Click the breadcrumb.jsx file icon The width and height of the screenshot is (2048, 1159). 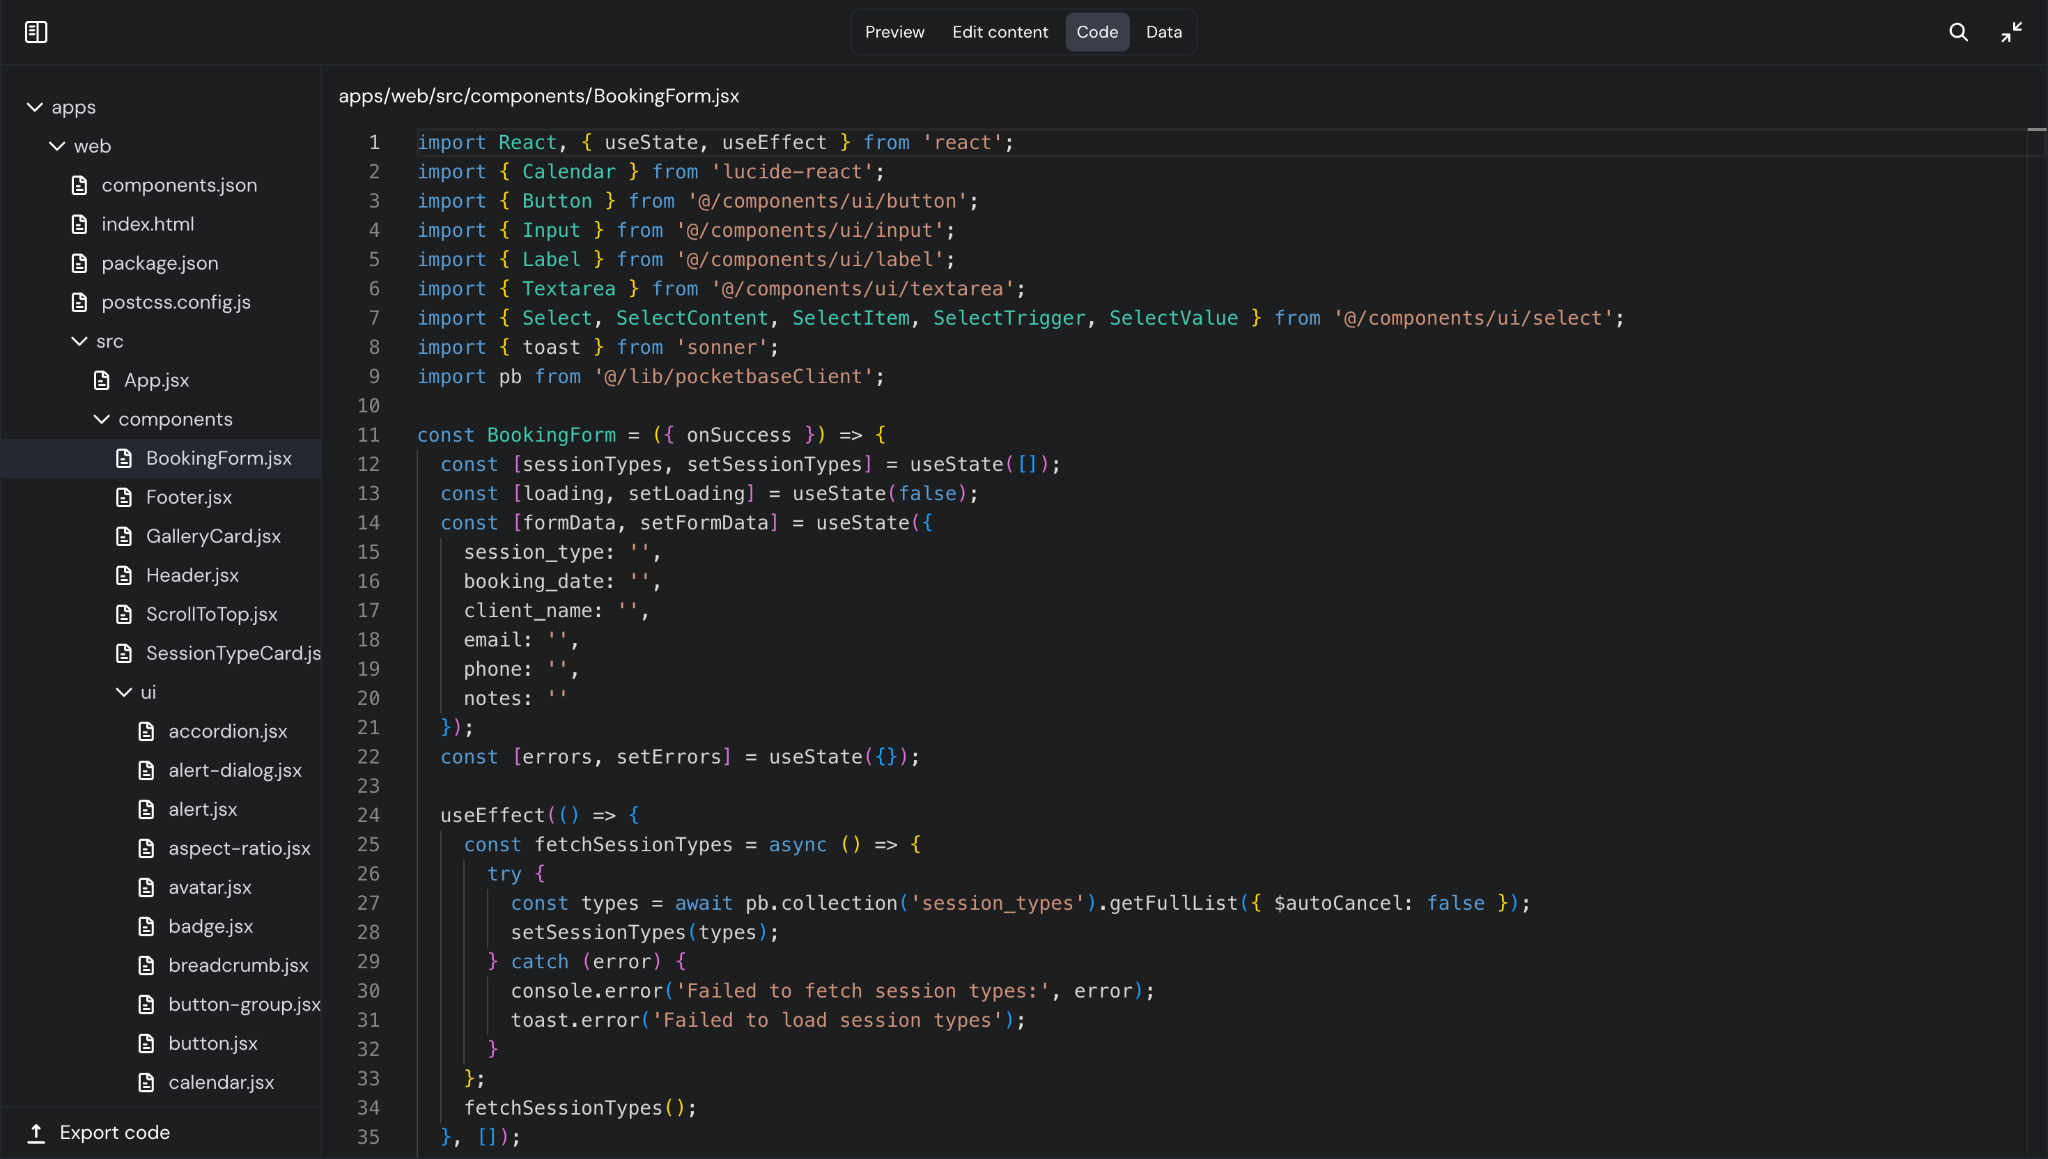(146, 965)
